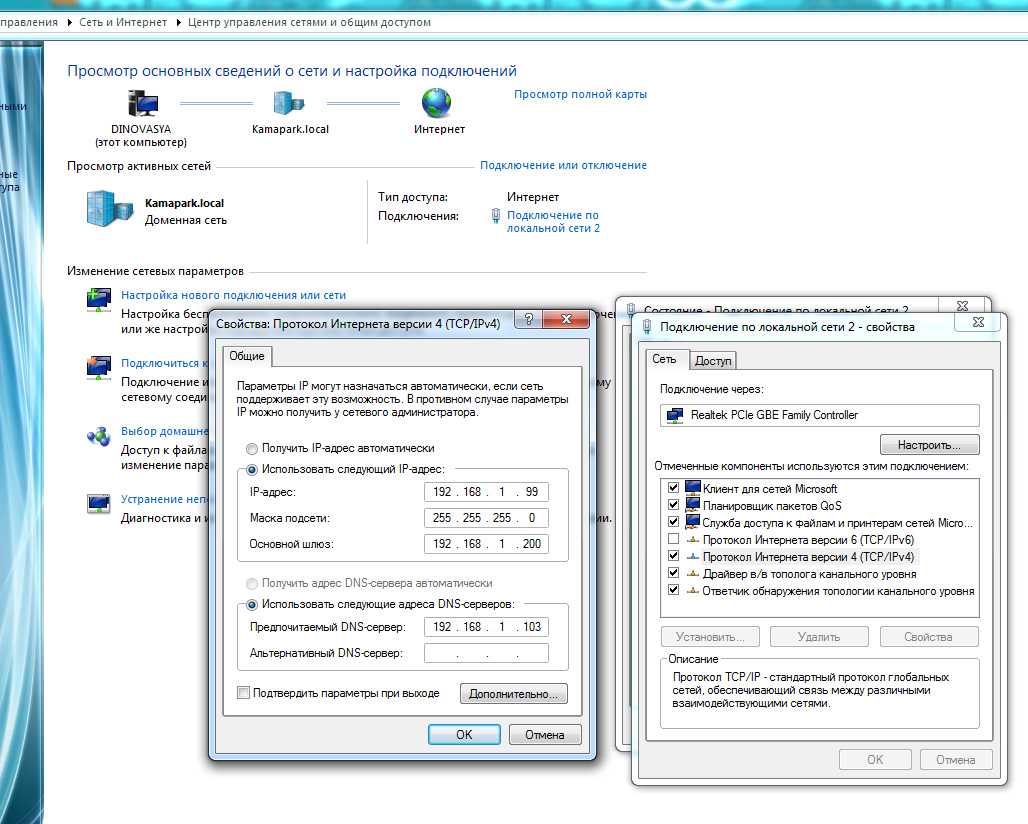Screen dimensions: 1028x824
Task: Click the Основной шлюз field
Action: pyautogui.click(x=486, y=543)
